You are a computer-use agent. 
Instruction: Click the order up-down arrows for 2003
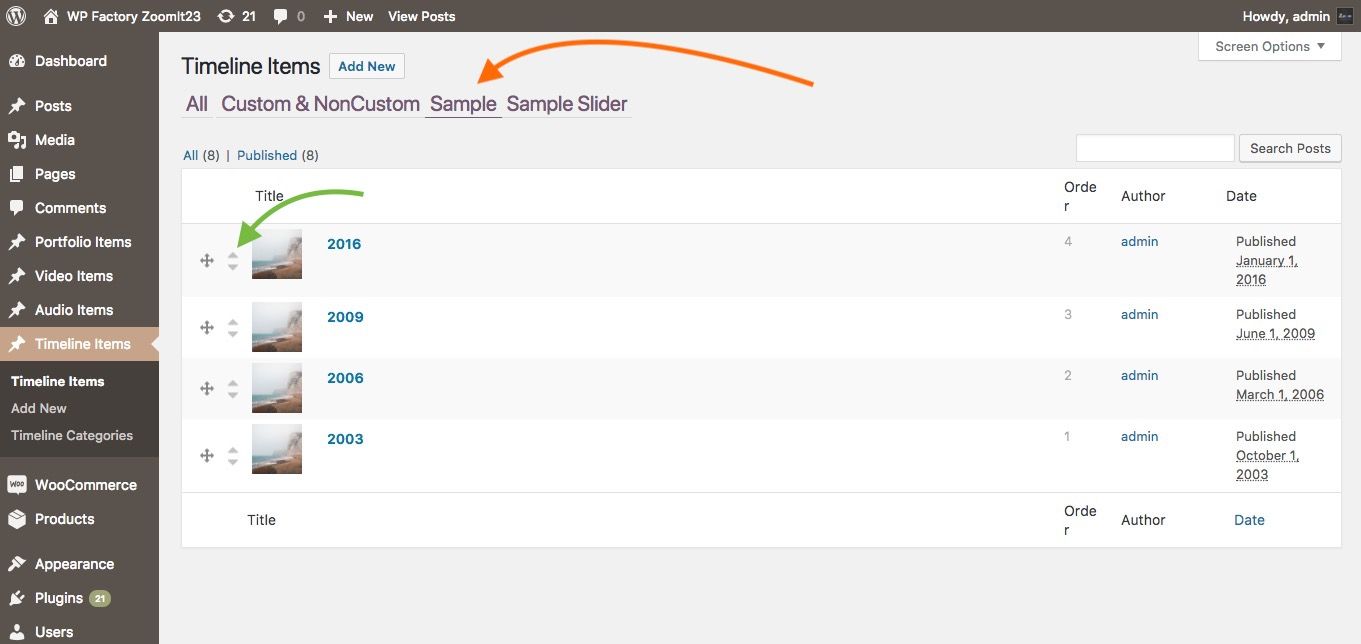point(233,456)
